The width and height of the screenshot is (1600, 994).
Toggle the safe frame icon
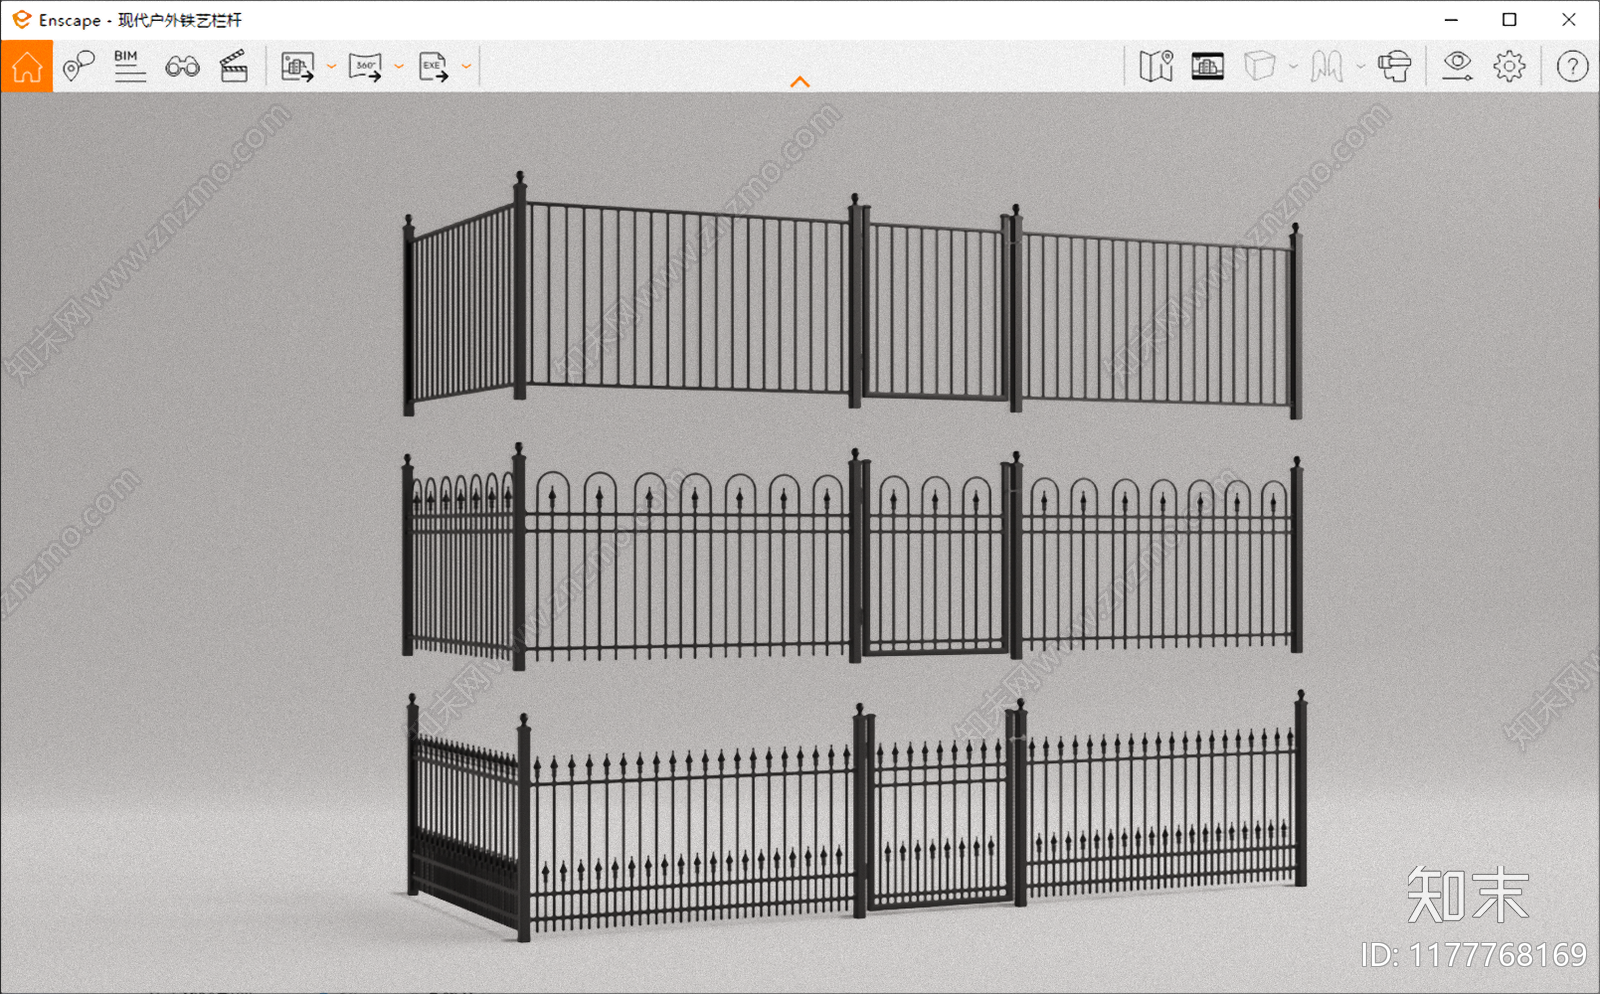point(1208,67)
